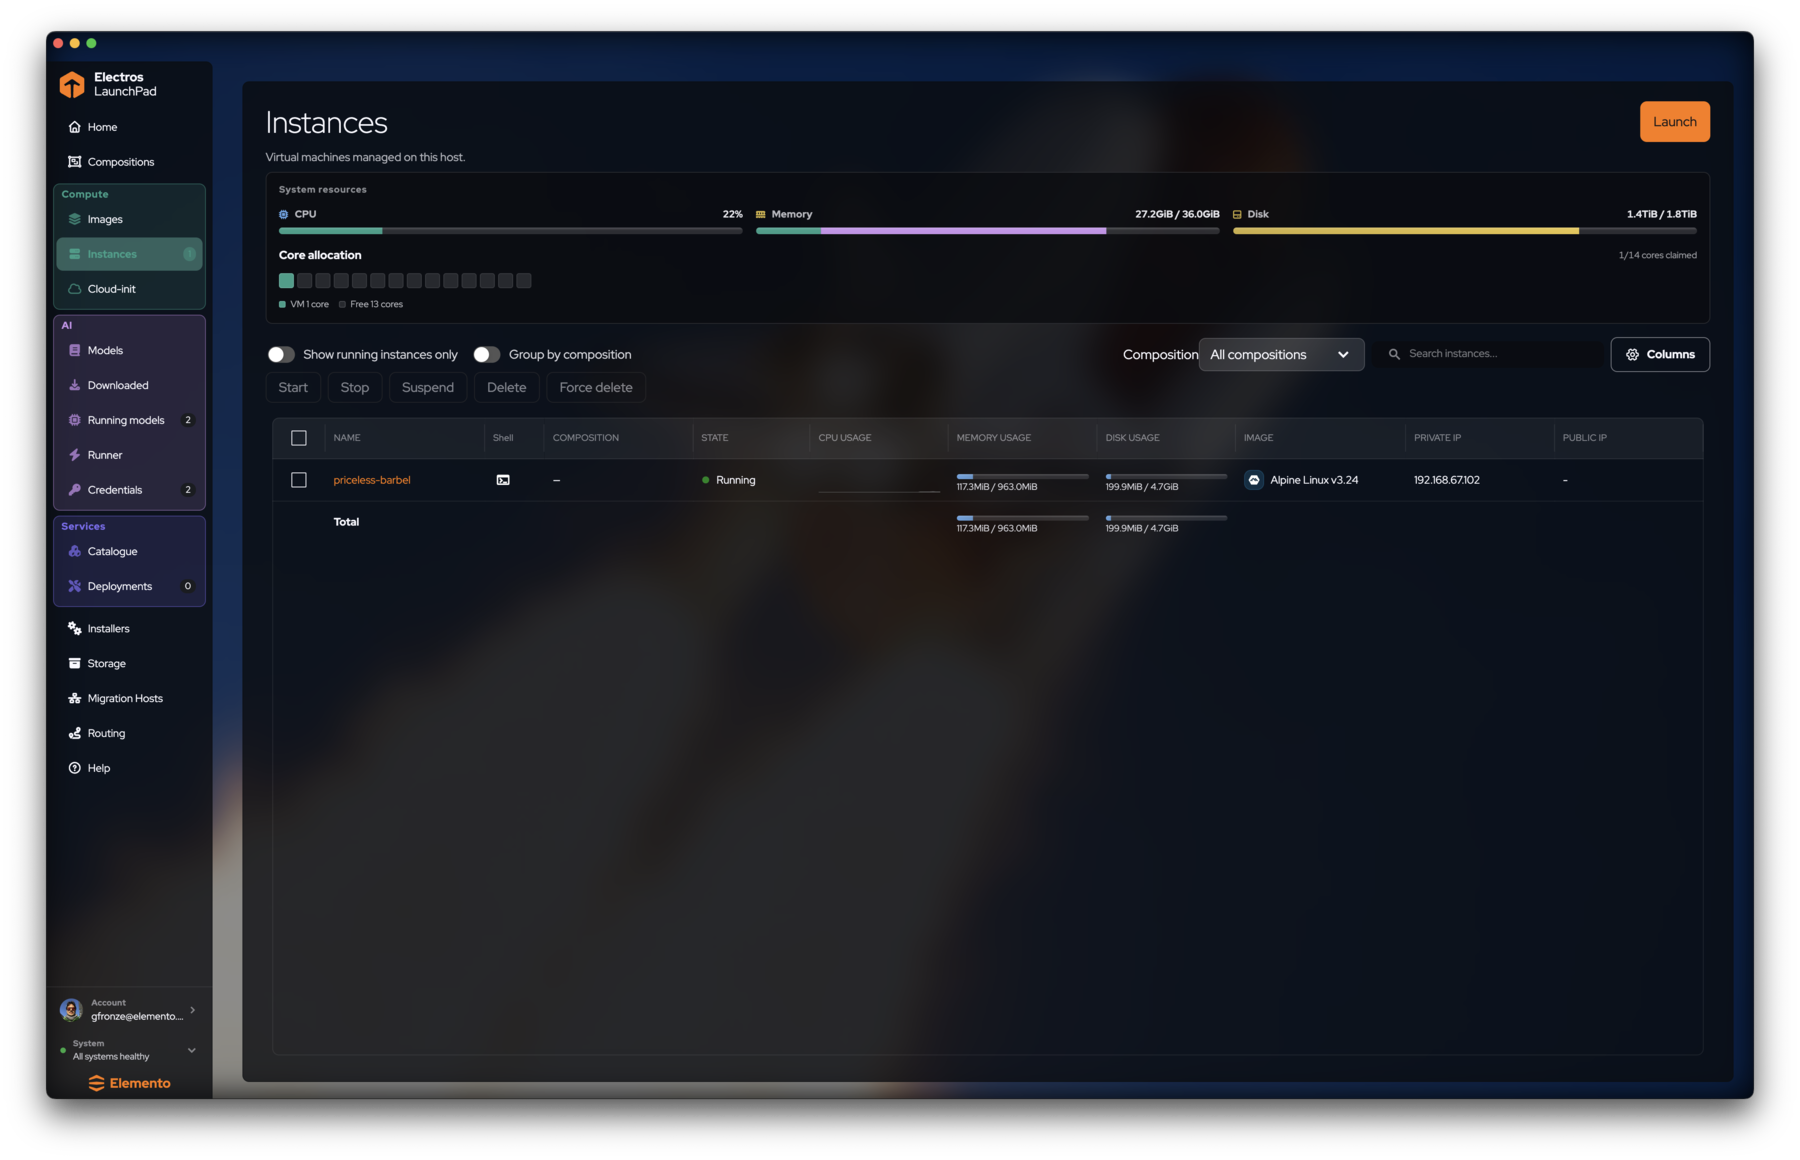Image resolution: width=1800 pixels, height=1160 pixels.
Task: Click the Elemento logo at bottom
Action: (130, 1083)
